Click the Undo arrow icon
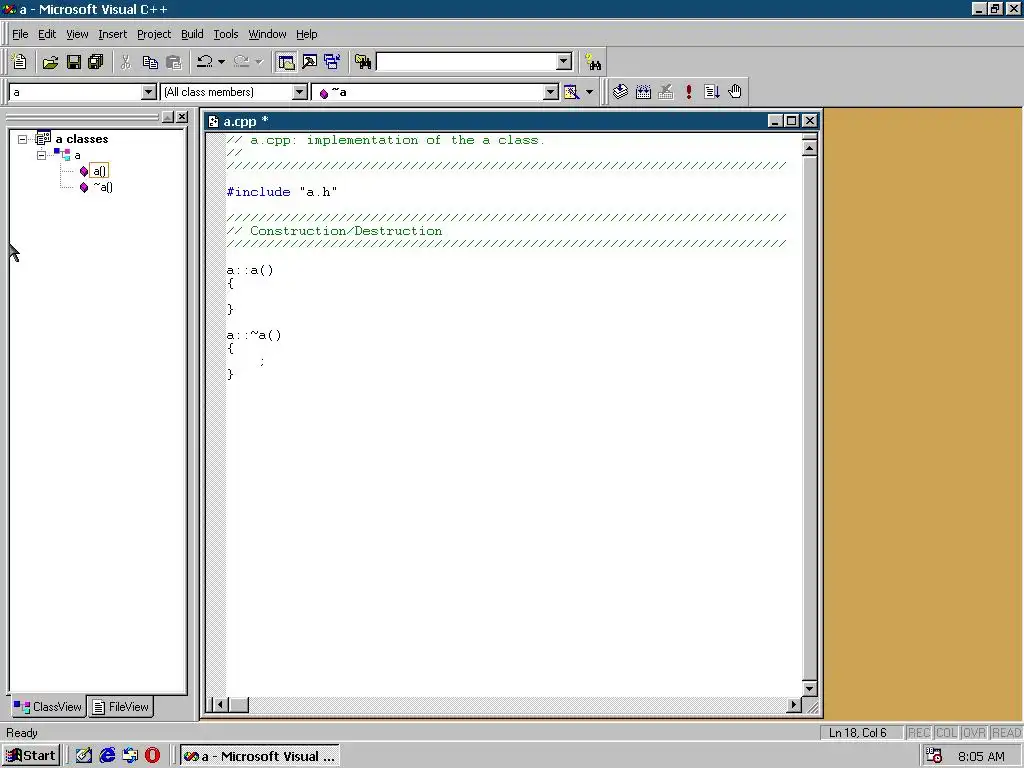The height and width of the screenshot is (768, 1024). 204,62
